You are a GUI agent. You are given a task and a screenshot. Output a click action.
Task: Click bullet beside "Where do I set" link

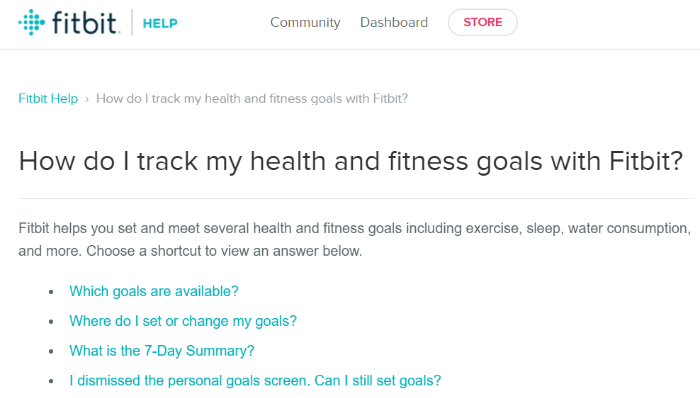click(x=51, y=322)
